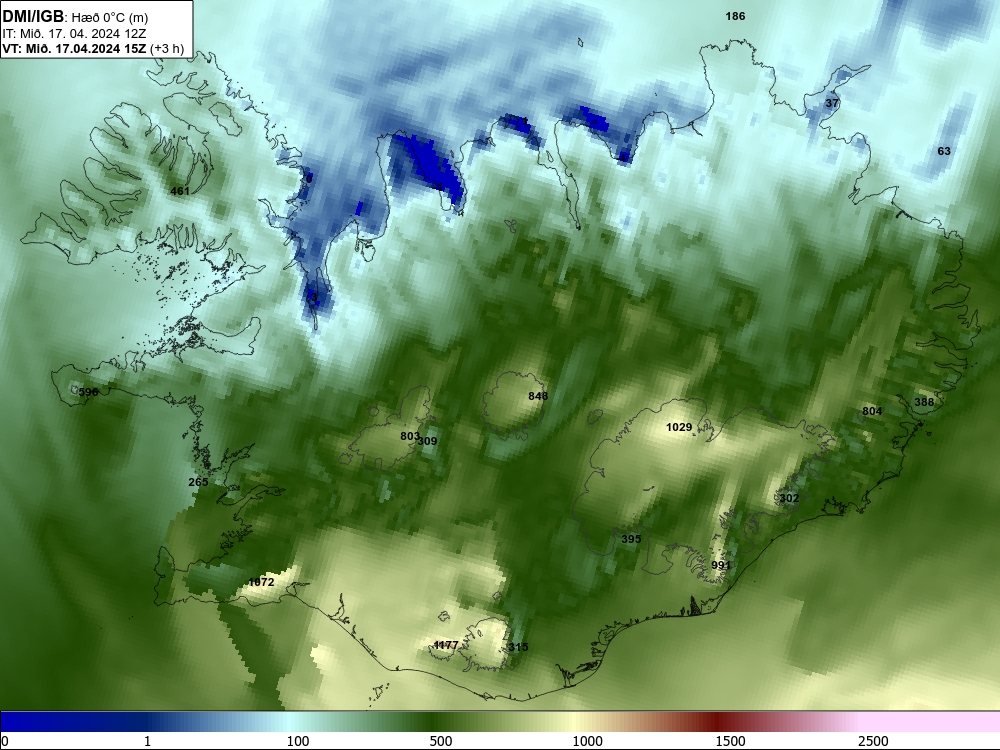Select the 1500 label on the legend
This screenshot has width=1000, height=750.
coord(730,741)
